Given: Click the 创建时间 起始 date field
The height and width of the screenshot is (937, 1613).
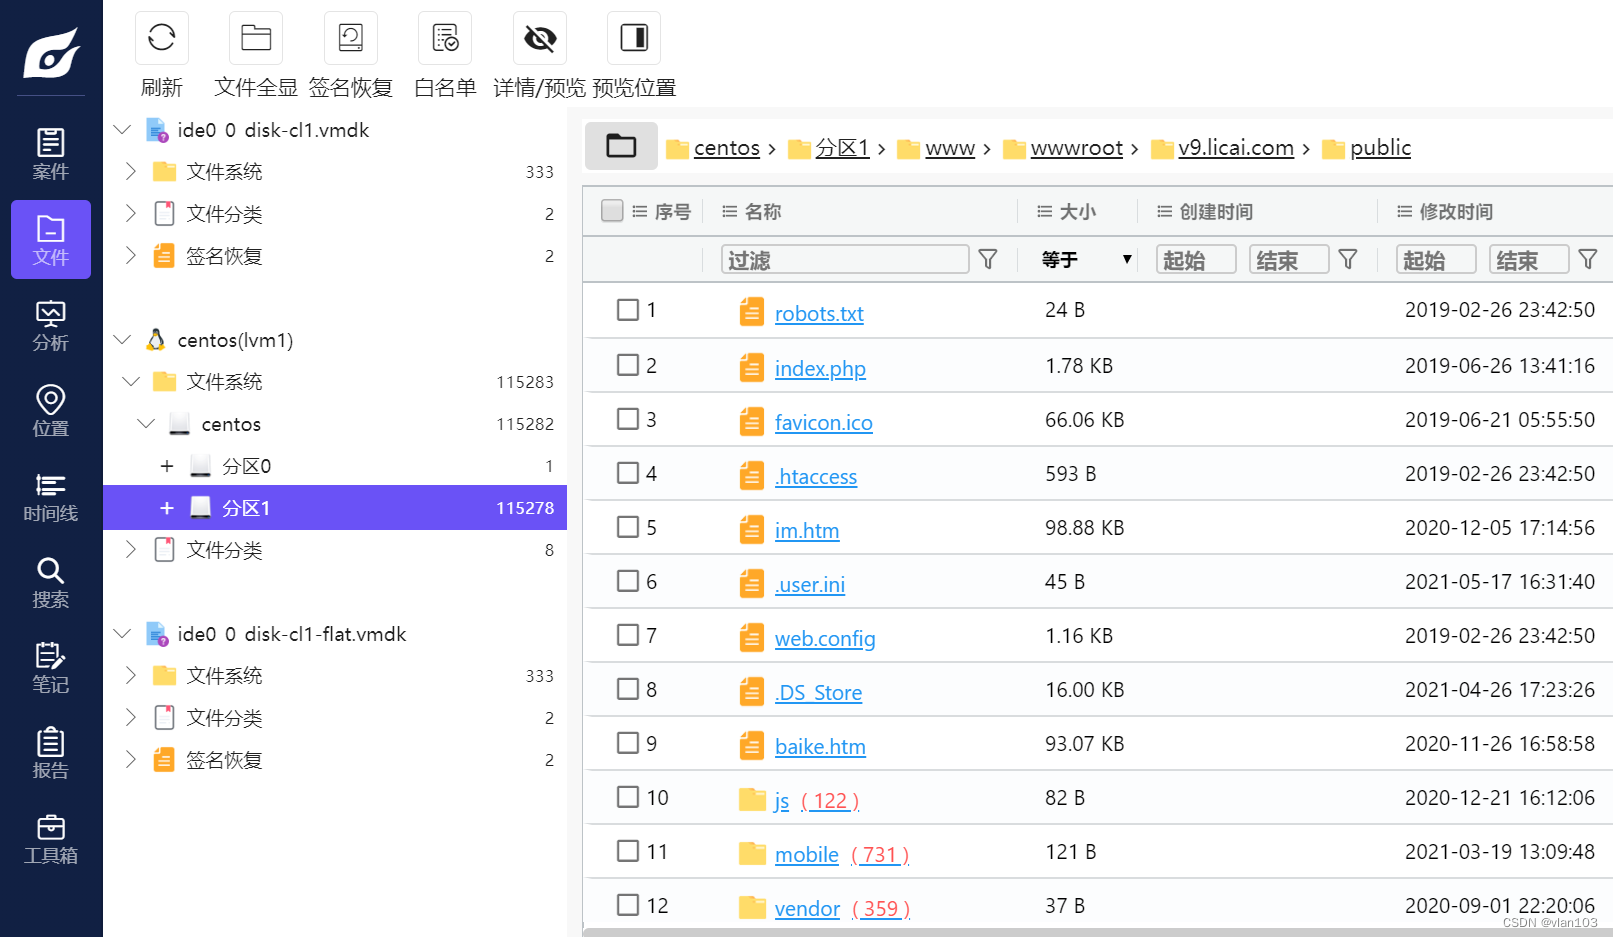Looking at the screenshot, I should click(x=1196, y=260).
